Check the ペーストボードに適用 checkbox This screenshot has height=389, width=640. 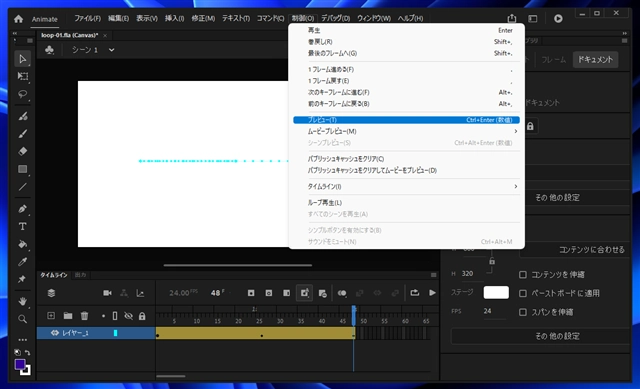click(522, 293)
